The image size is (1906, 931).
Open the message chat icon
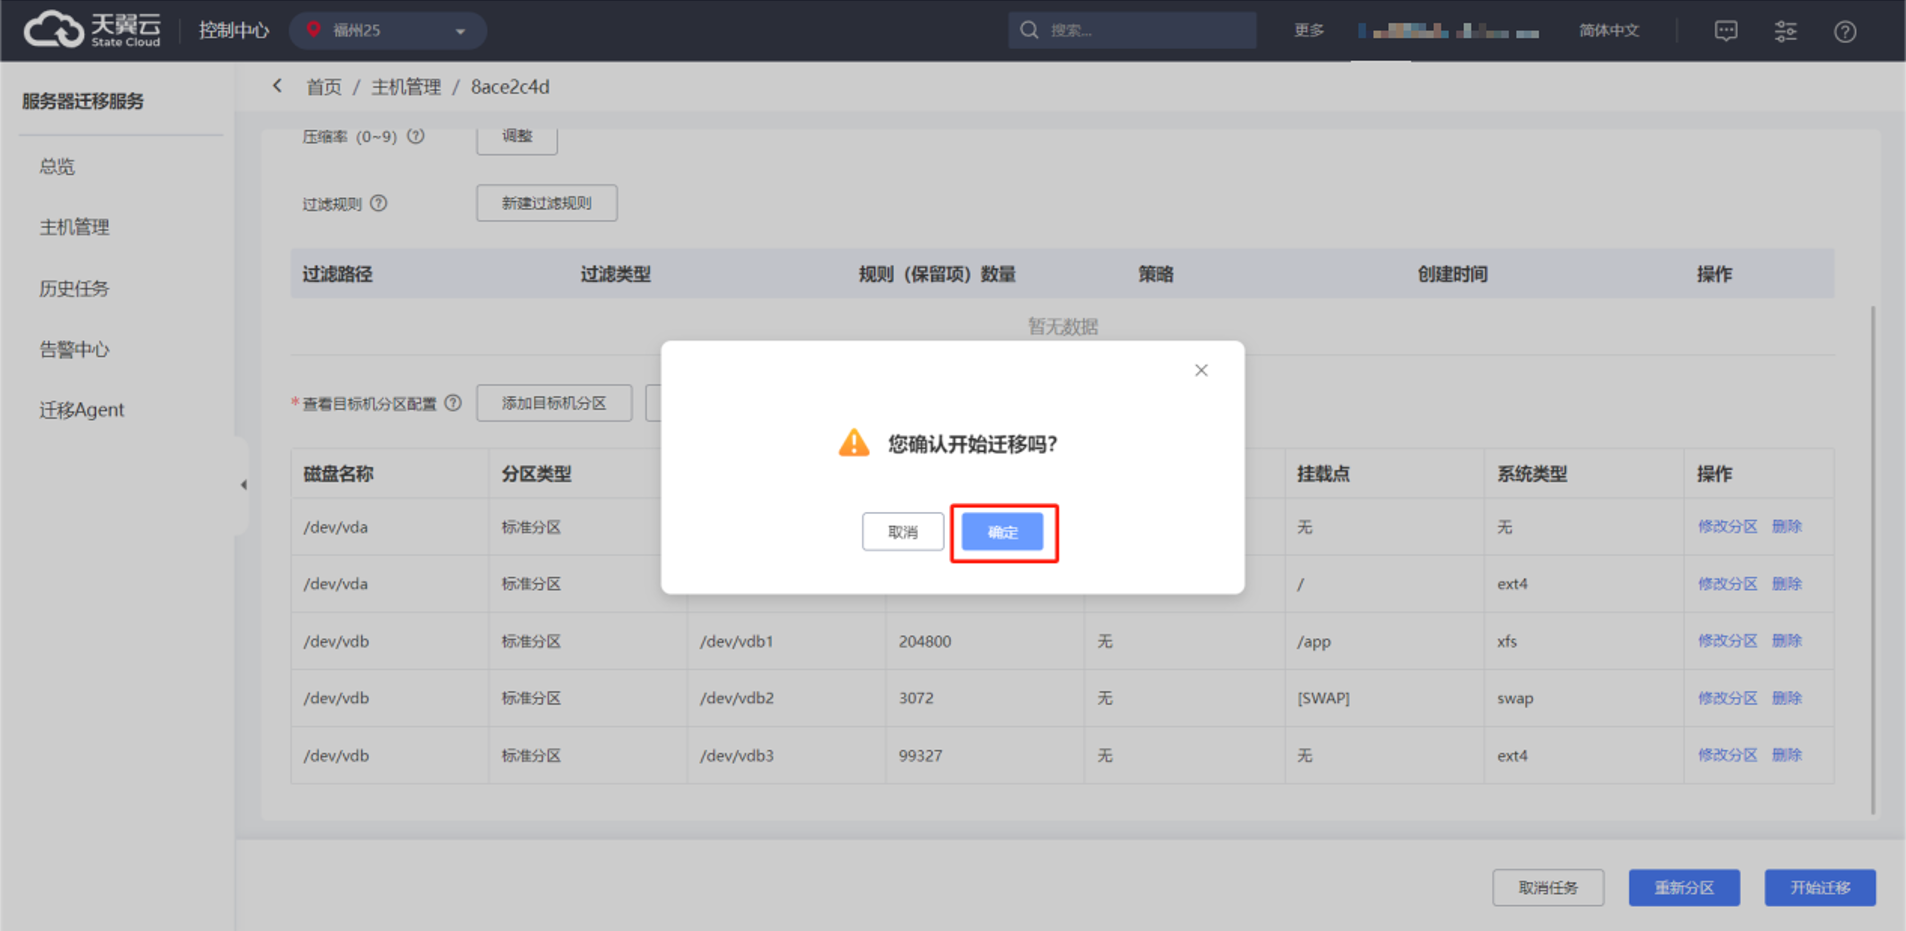pos(1726,31)
